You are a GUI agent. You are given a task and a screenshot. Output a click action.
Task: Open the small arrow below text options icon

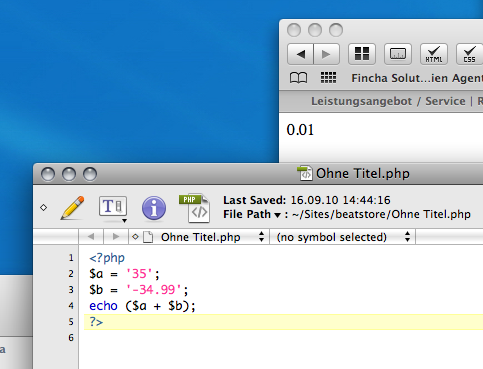[124, 220]
